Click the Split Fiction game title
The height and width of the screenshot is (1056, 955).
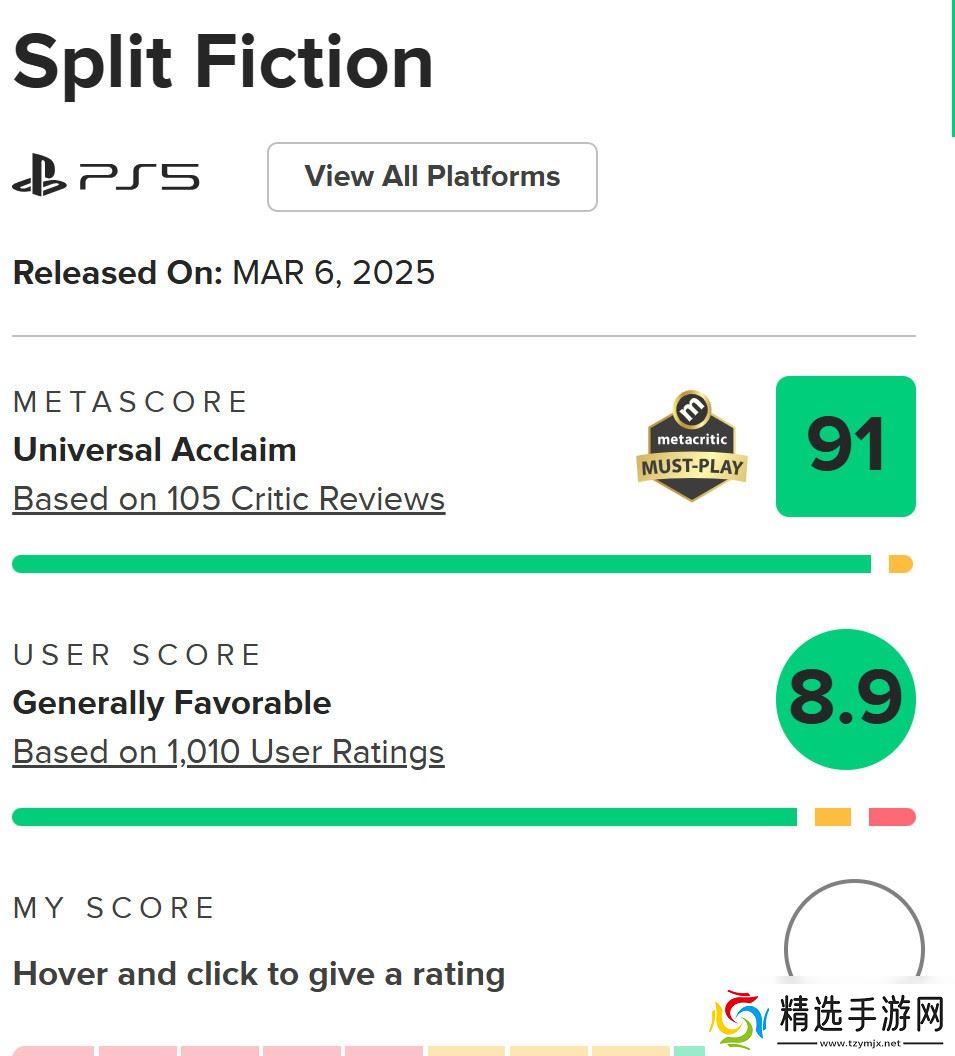point(222,62)
